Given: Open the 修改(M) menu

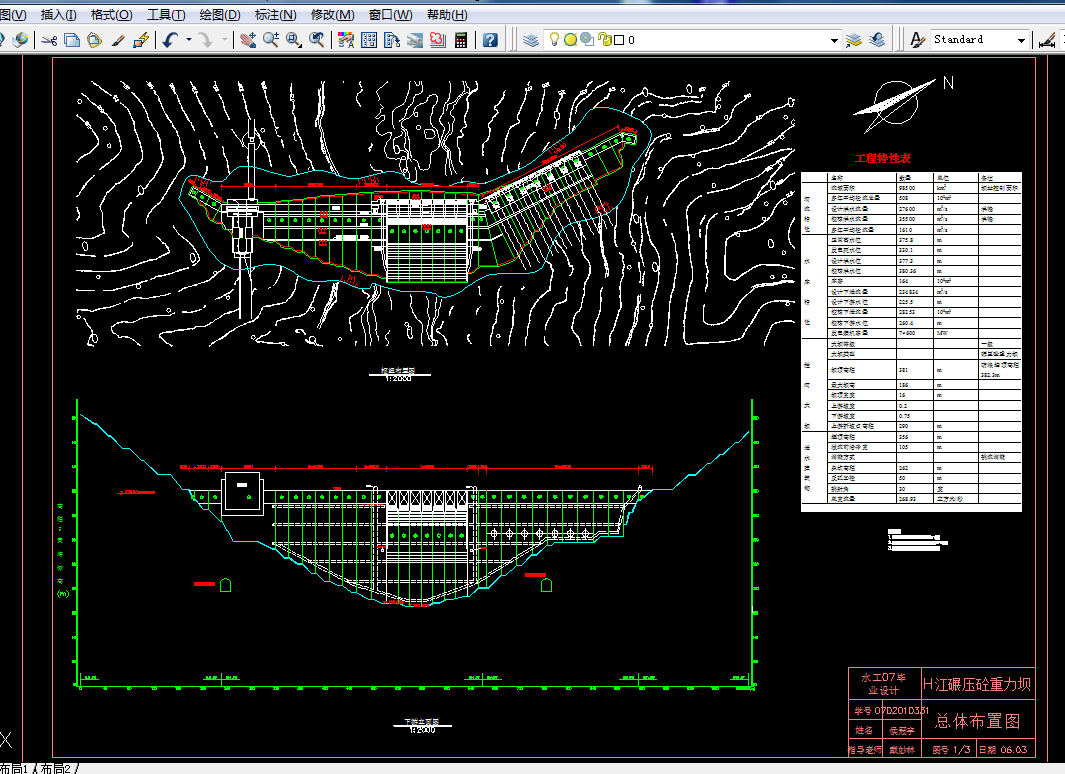Looking at the screenshot, I should coord(332,14).
